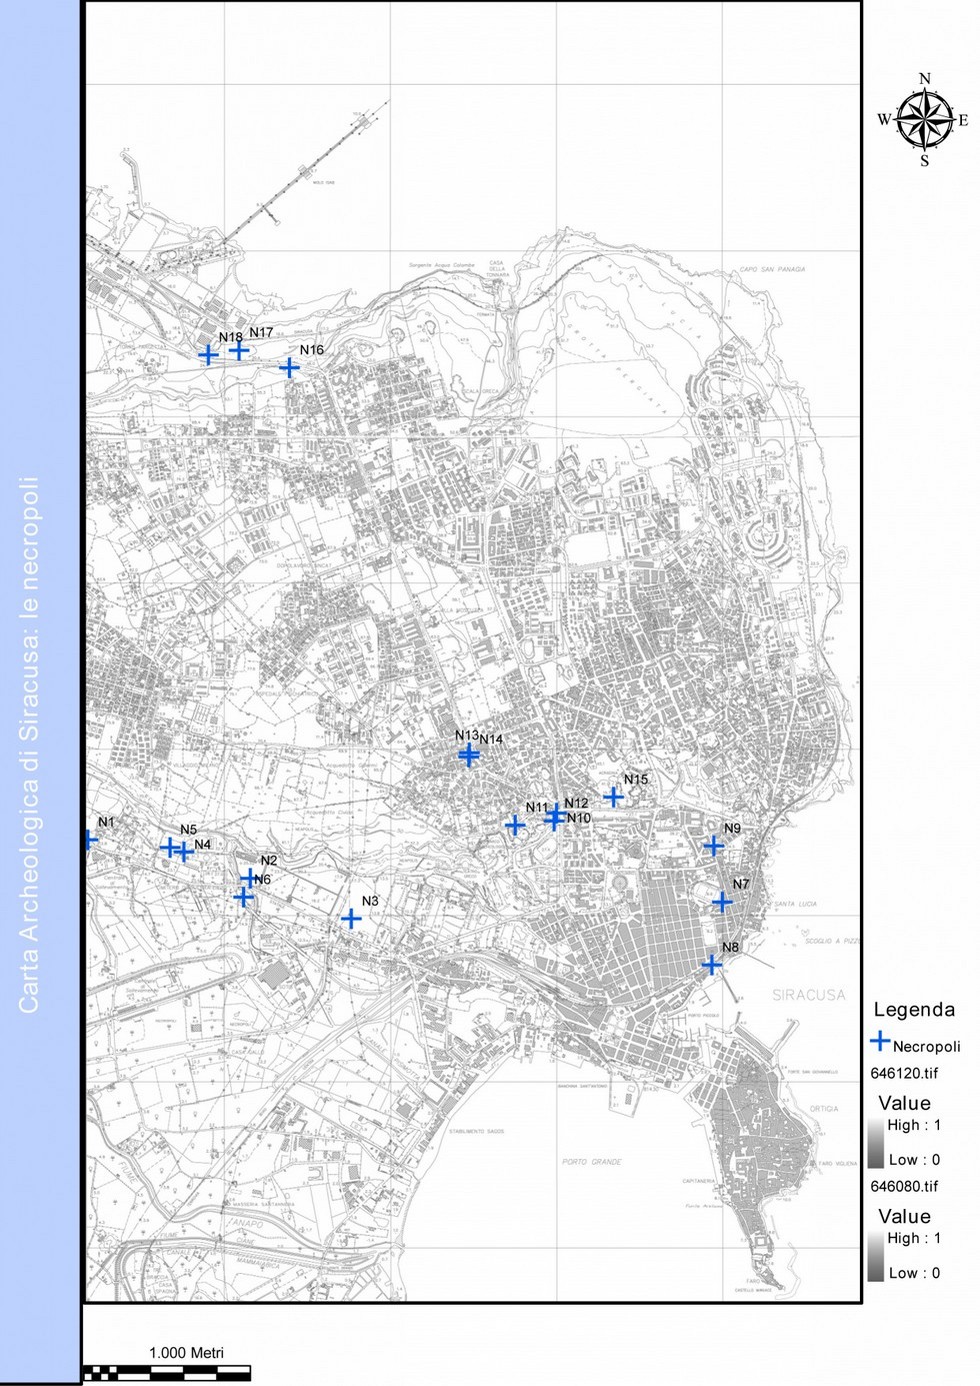980x1386 pixels.
Task: Click the N11 necropolis cross
Action: [x=515, y=825]
